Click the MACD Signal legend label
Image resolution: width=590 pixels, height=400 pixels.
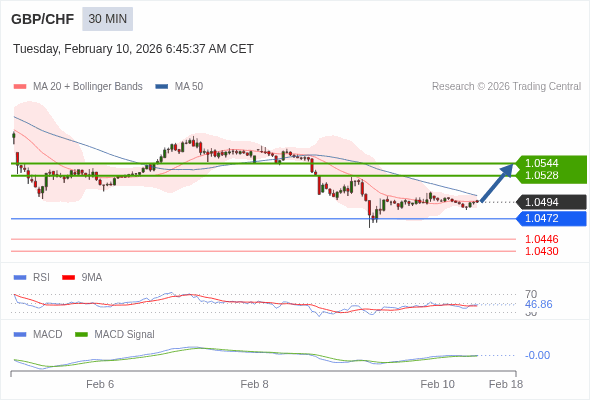124,335
